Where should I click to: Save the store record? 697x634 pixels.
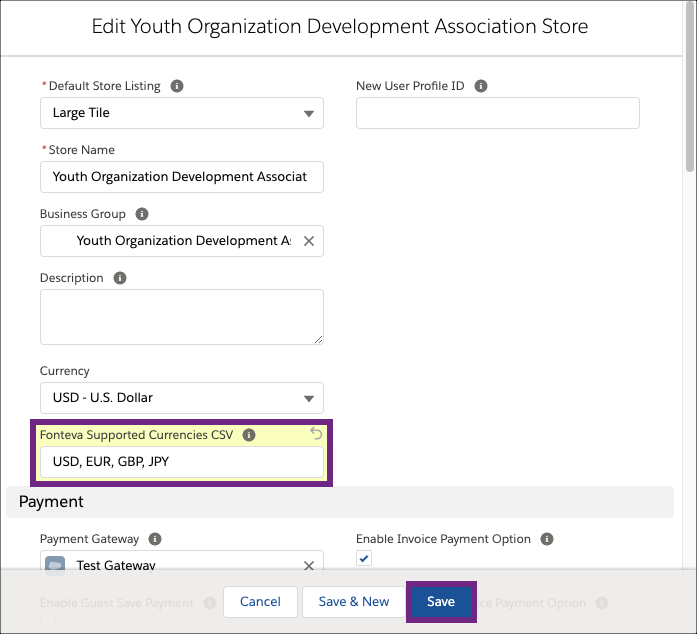pyautogui.click(x=441, y=602)
